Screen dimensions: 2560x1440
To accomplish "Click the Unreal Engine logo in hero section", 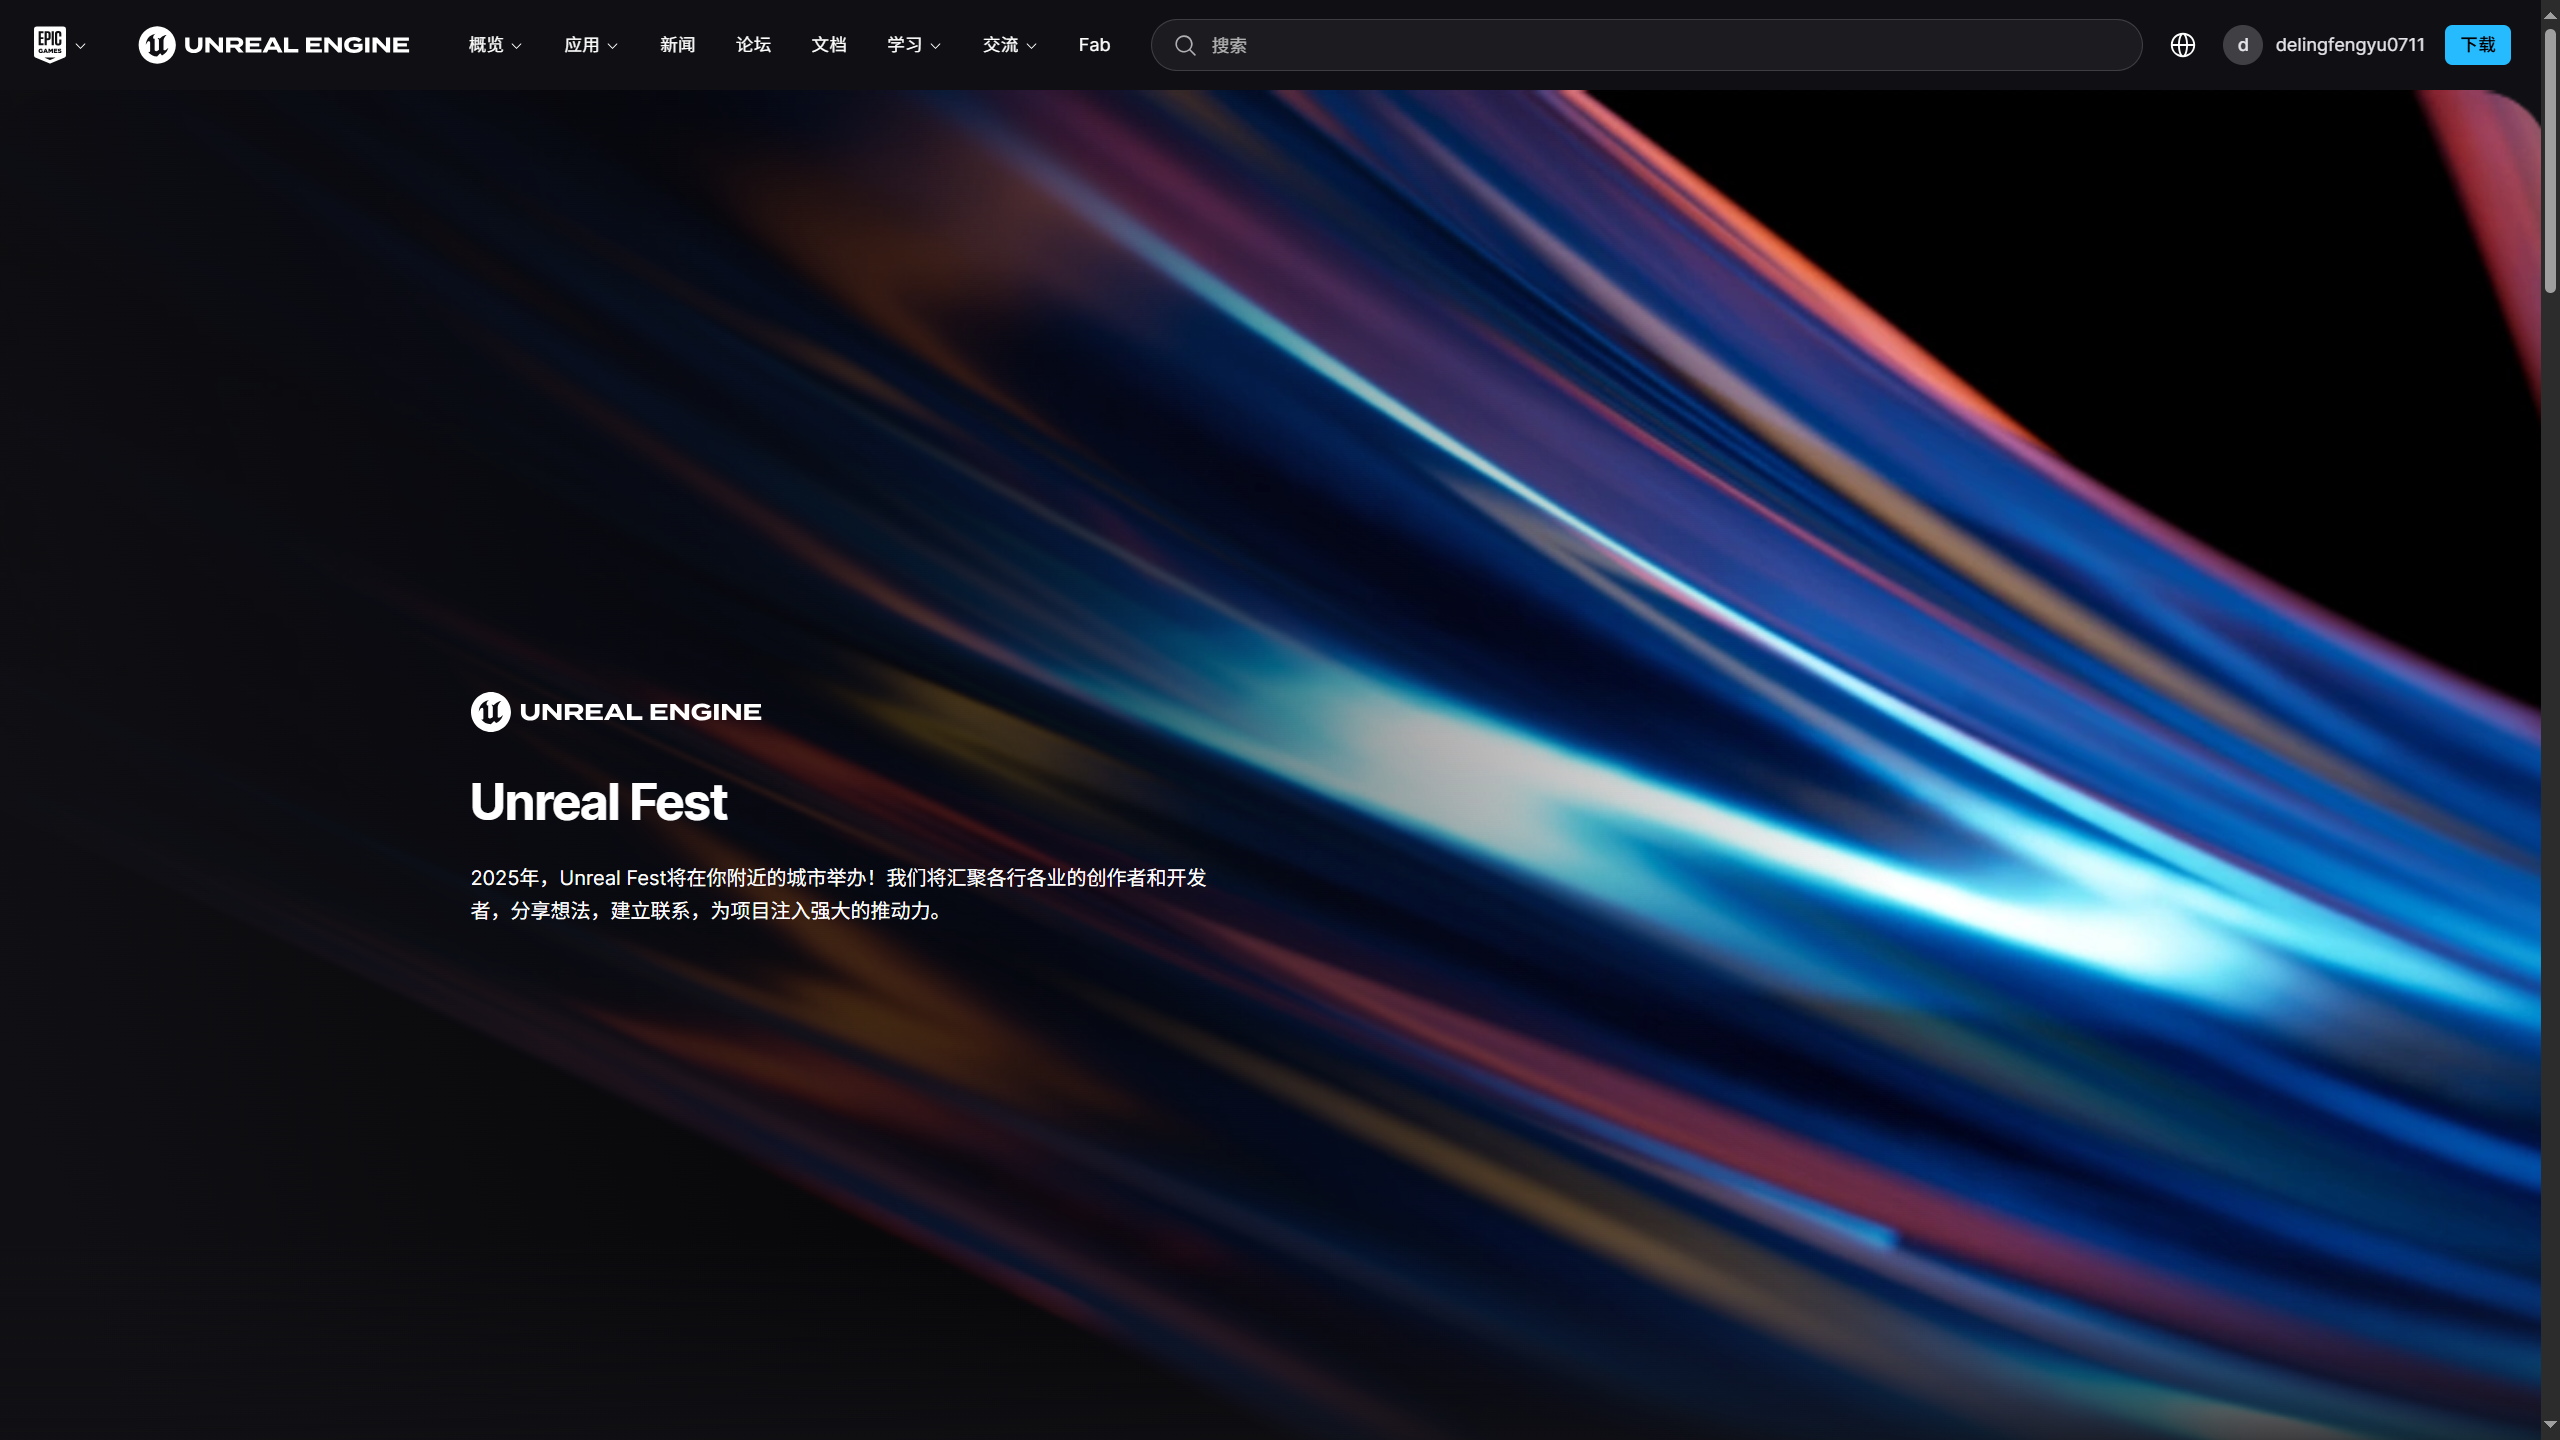I will pos(616,712).
